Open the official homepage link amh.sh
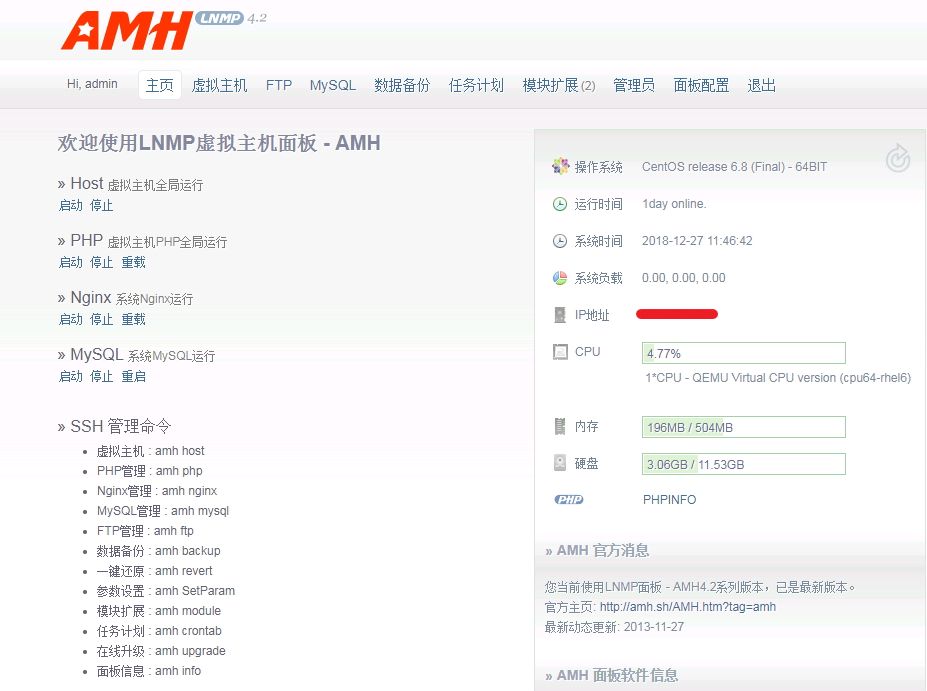Image resolution: width=927 pixels, height=691 pixels. pyautogui.click(x=688, y=606)
